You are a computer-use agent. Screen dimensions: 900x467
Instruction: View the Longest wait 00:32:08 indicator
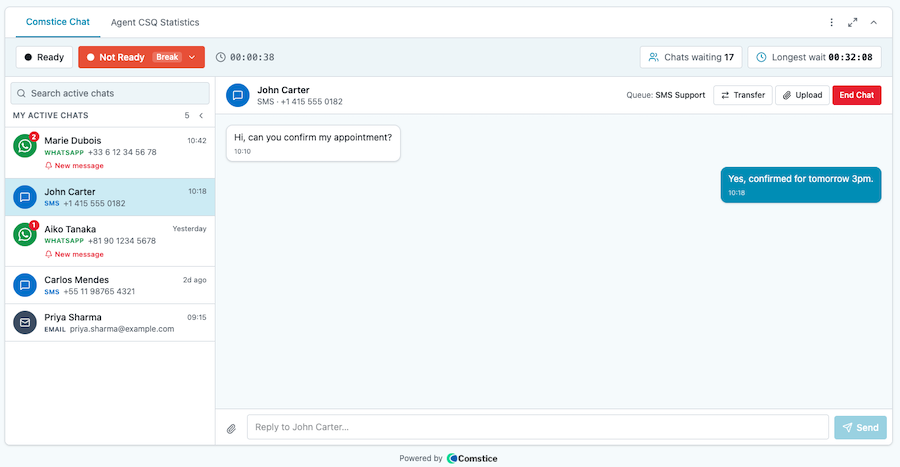click(x=814, y=57)
